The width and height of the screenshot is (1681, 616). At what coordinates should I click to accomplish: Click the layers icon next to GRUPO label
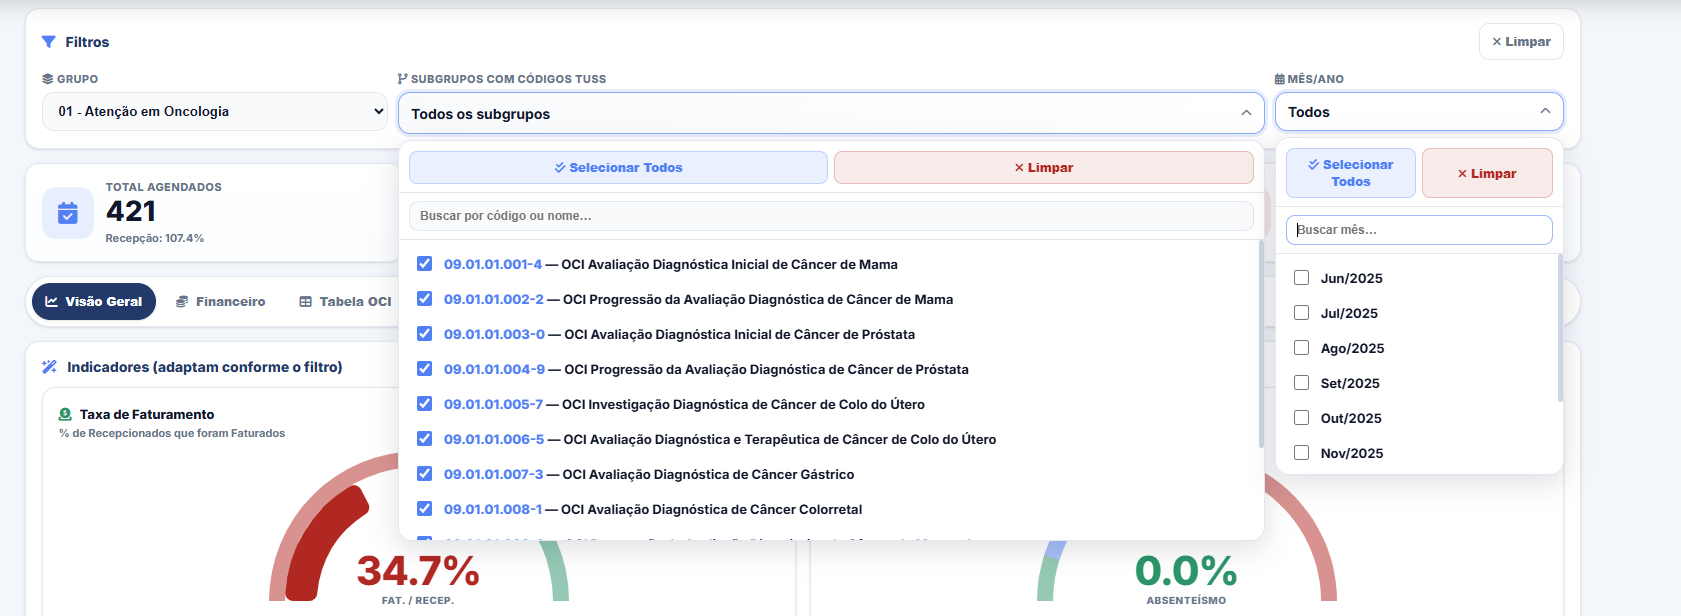point(47,79)
